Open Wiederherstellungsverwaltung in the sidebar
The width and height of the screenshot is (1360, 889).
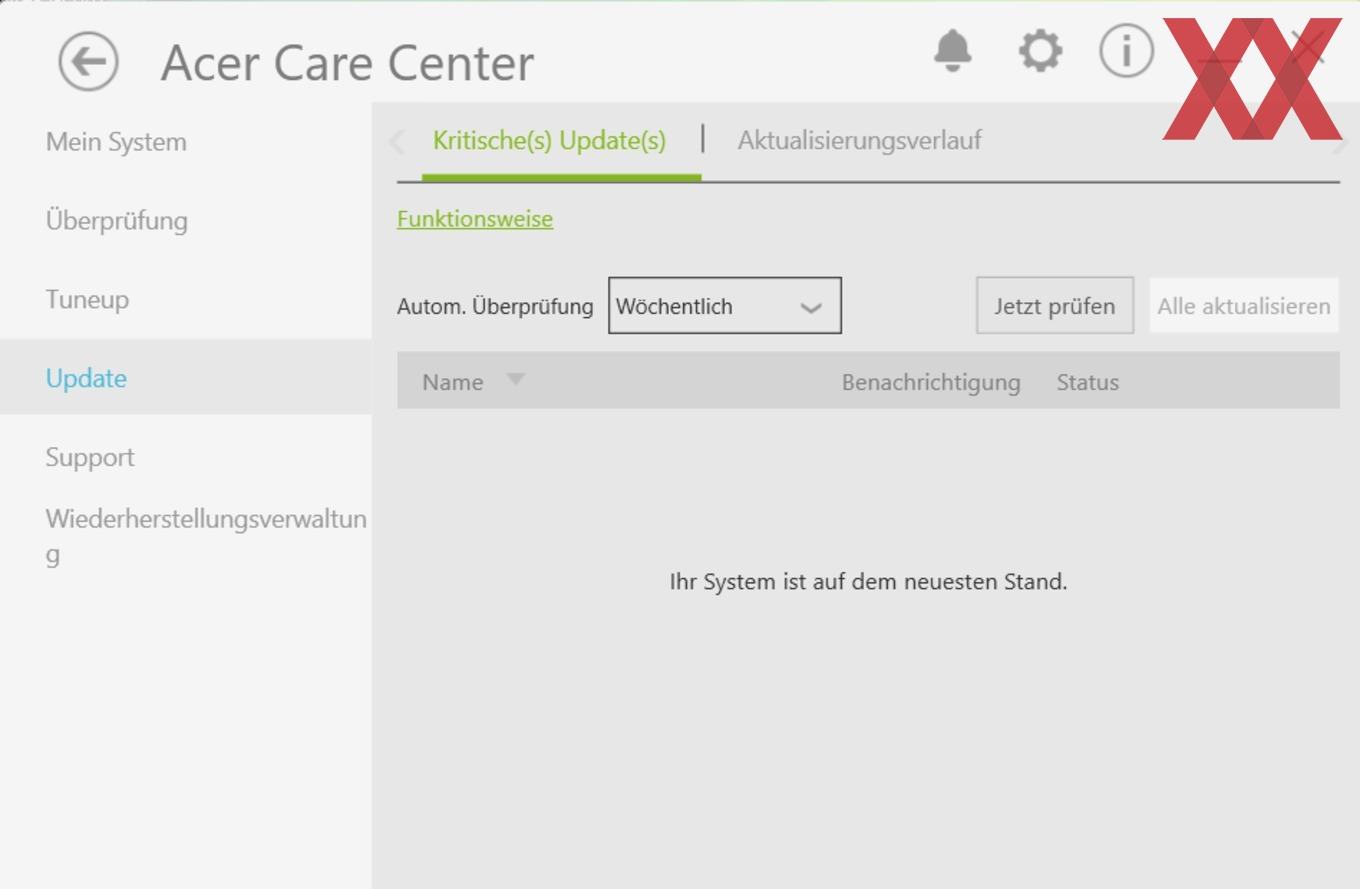[205, 535]
